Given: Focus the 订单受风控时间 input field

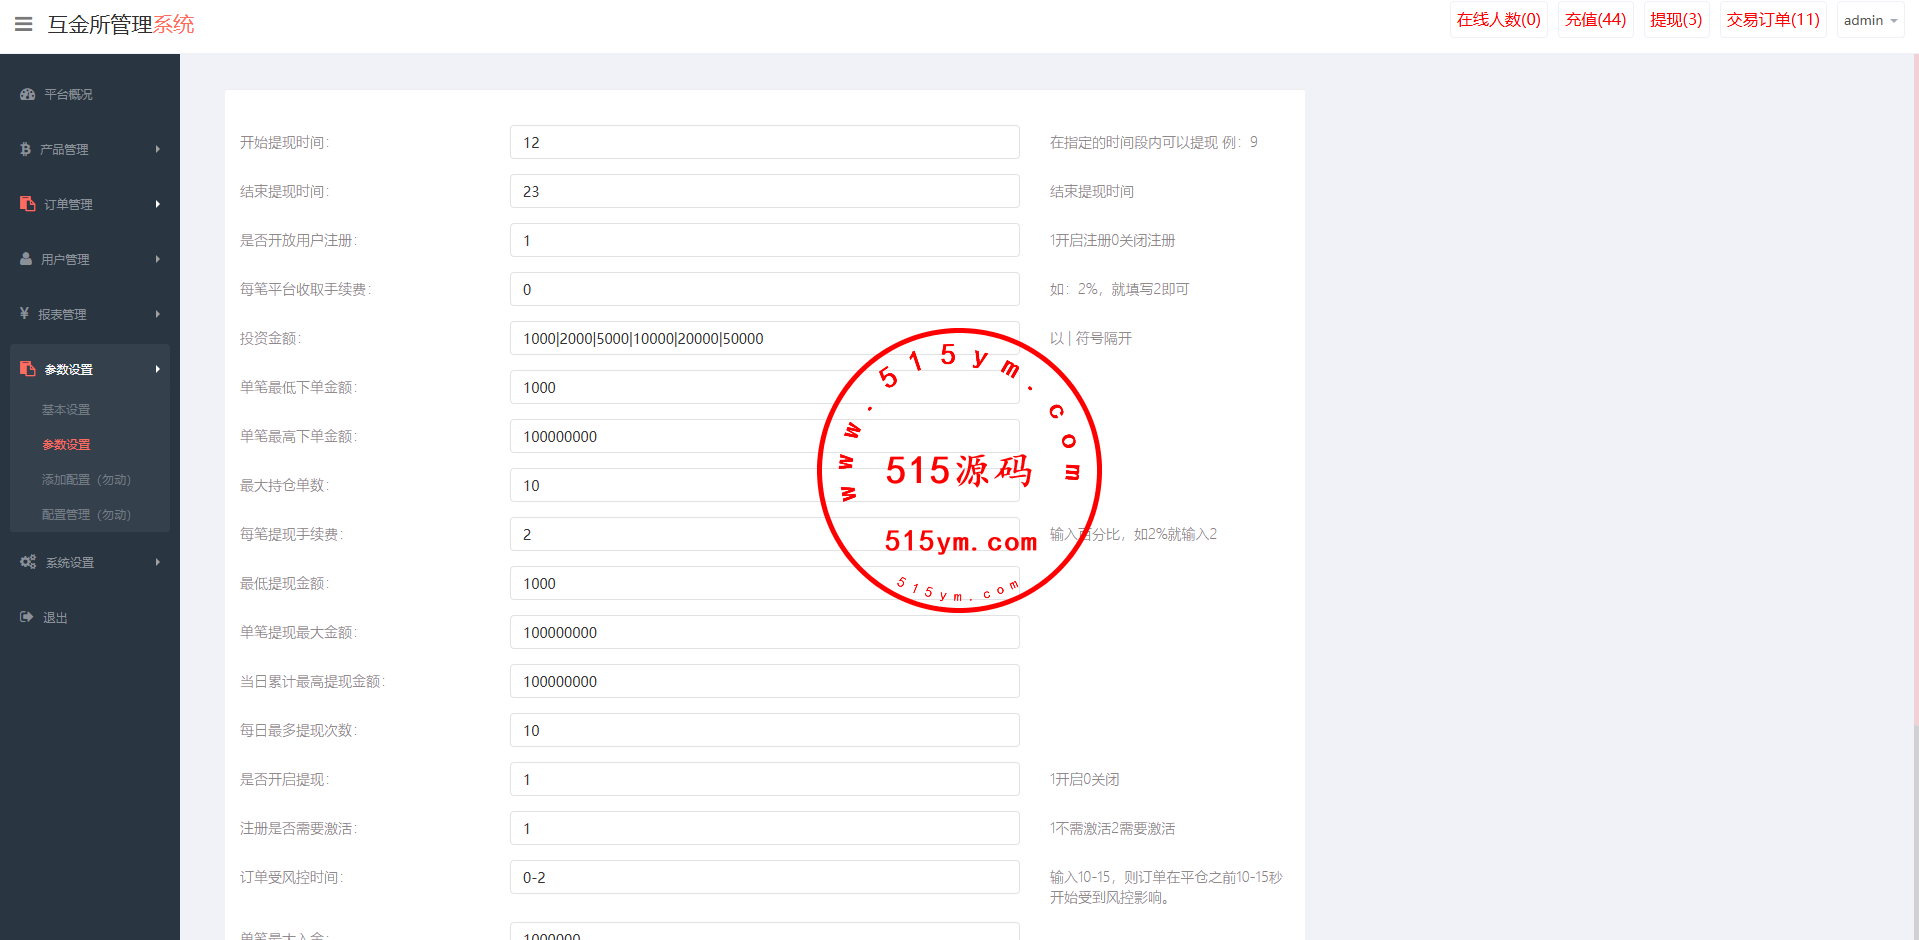Looking at the screenshot, I should pyautogui.click(x=764, y=877).
